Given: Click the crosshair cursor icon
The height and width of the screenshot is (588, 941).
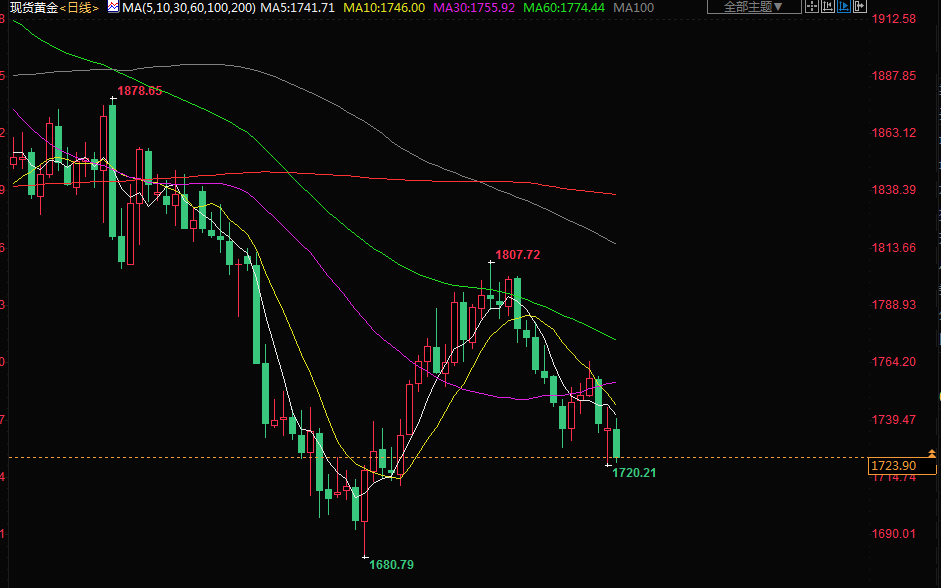Looking at the screenshot, I should point(811,7).
